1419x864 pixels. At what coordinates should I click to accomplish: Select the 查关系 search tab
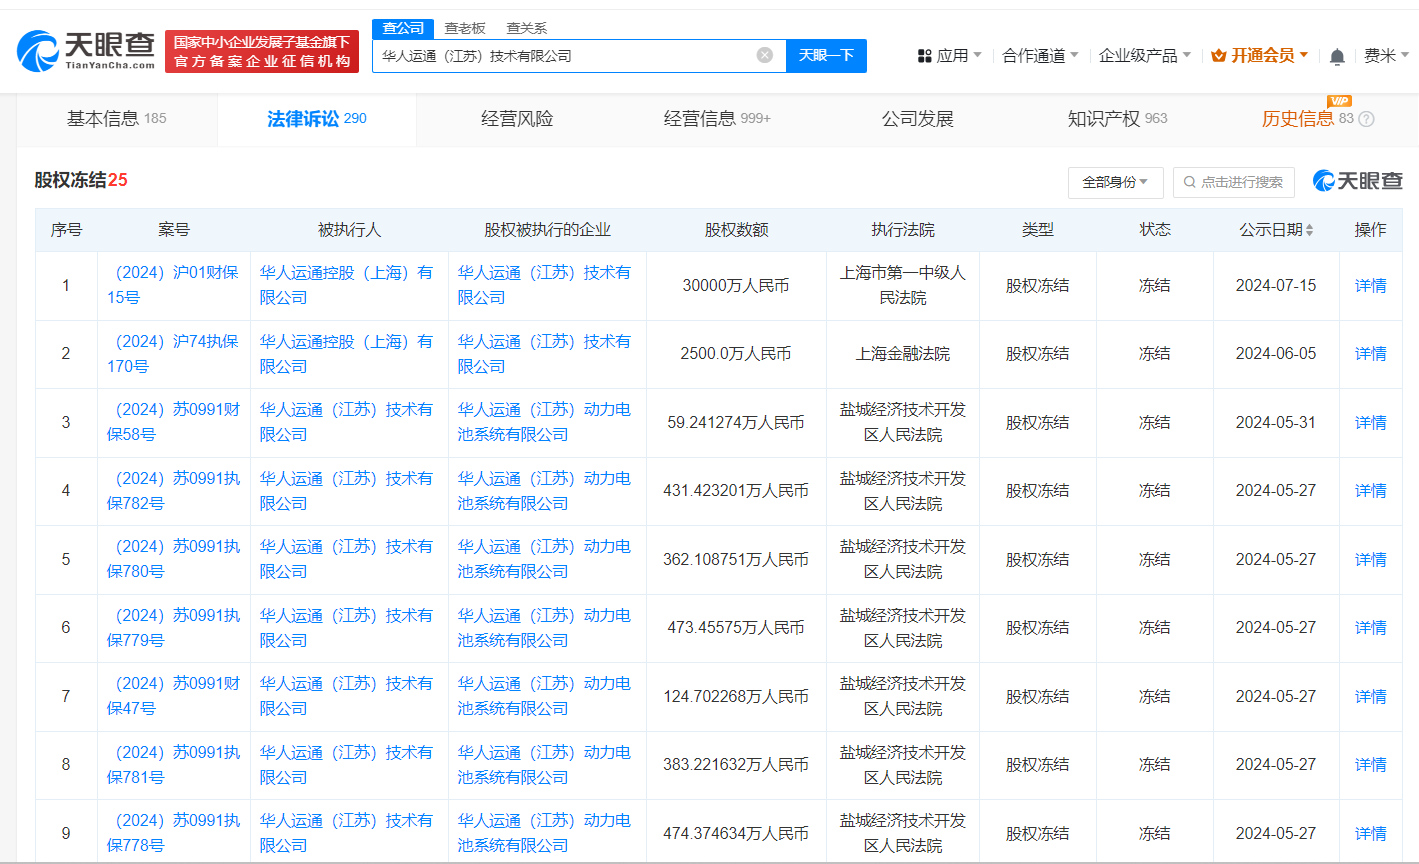(x=527, y=28)
